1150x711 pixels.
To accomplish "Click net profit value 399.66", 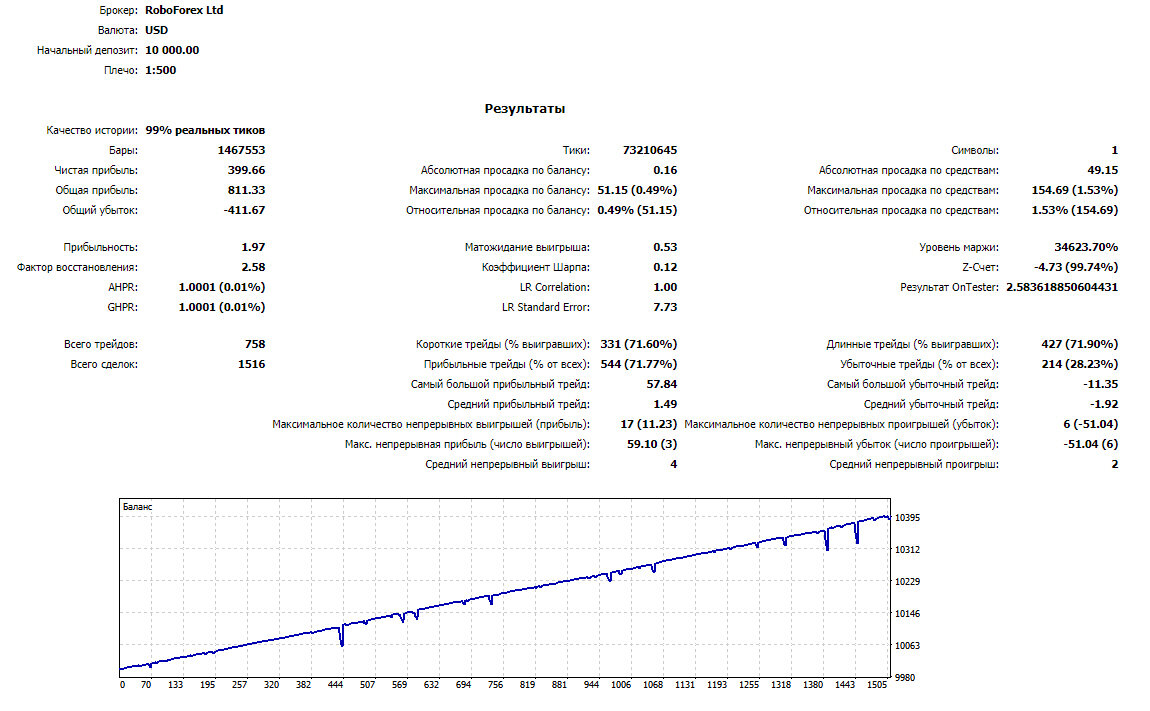I will pyautogui.click(x=246, y=170).
